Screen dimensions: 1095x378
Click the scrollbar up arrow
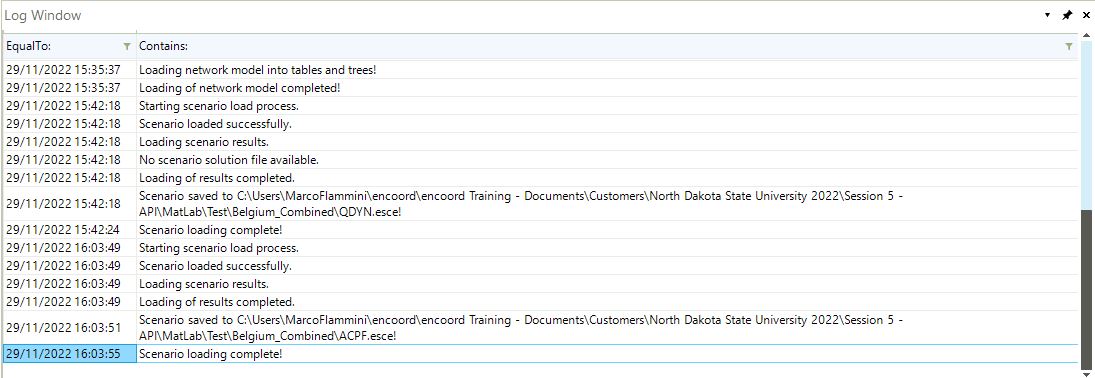(x=1087, y=36)
